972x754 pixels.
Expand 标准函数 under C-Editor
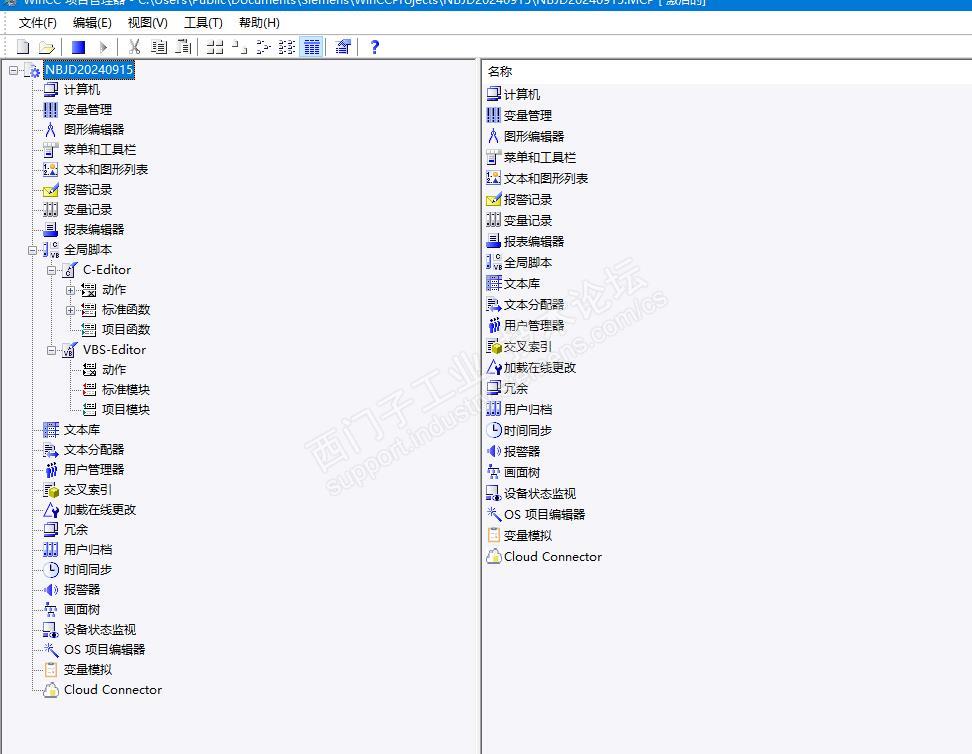pyautogui.click(x=71, y=310)
